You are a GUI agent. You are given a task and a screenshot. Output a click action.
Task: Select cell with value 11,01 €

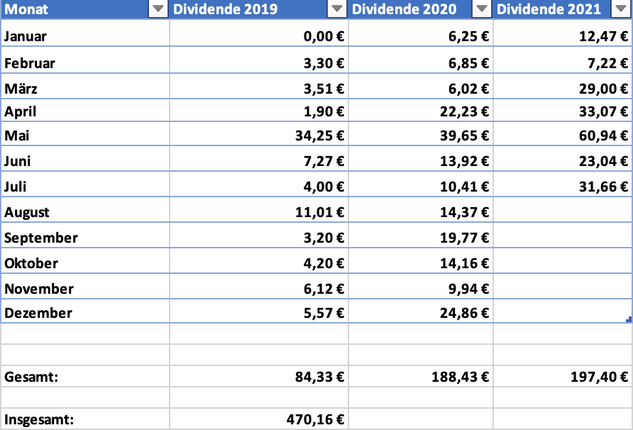click(x=259, y=210)
